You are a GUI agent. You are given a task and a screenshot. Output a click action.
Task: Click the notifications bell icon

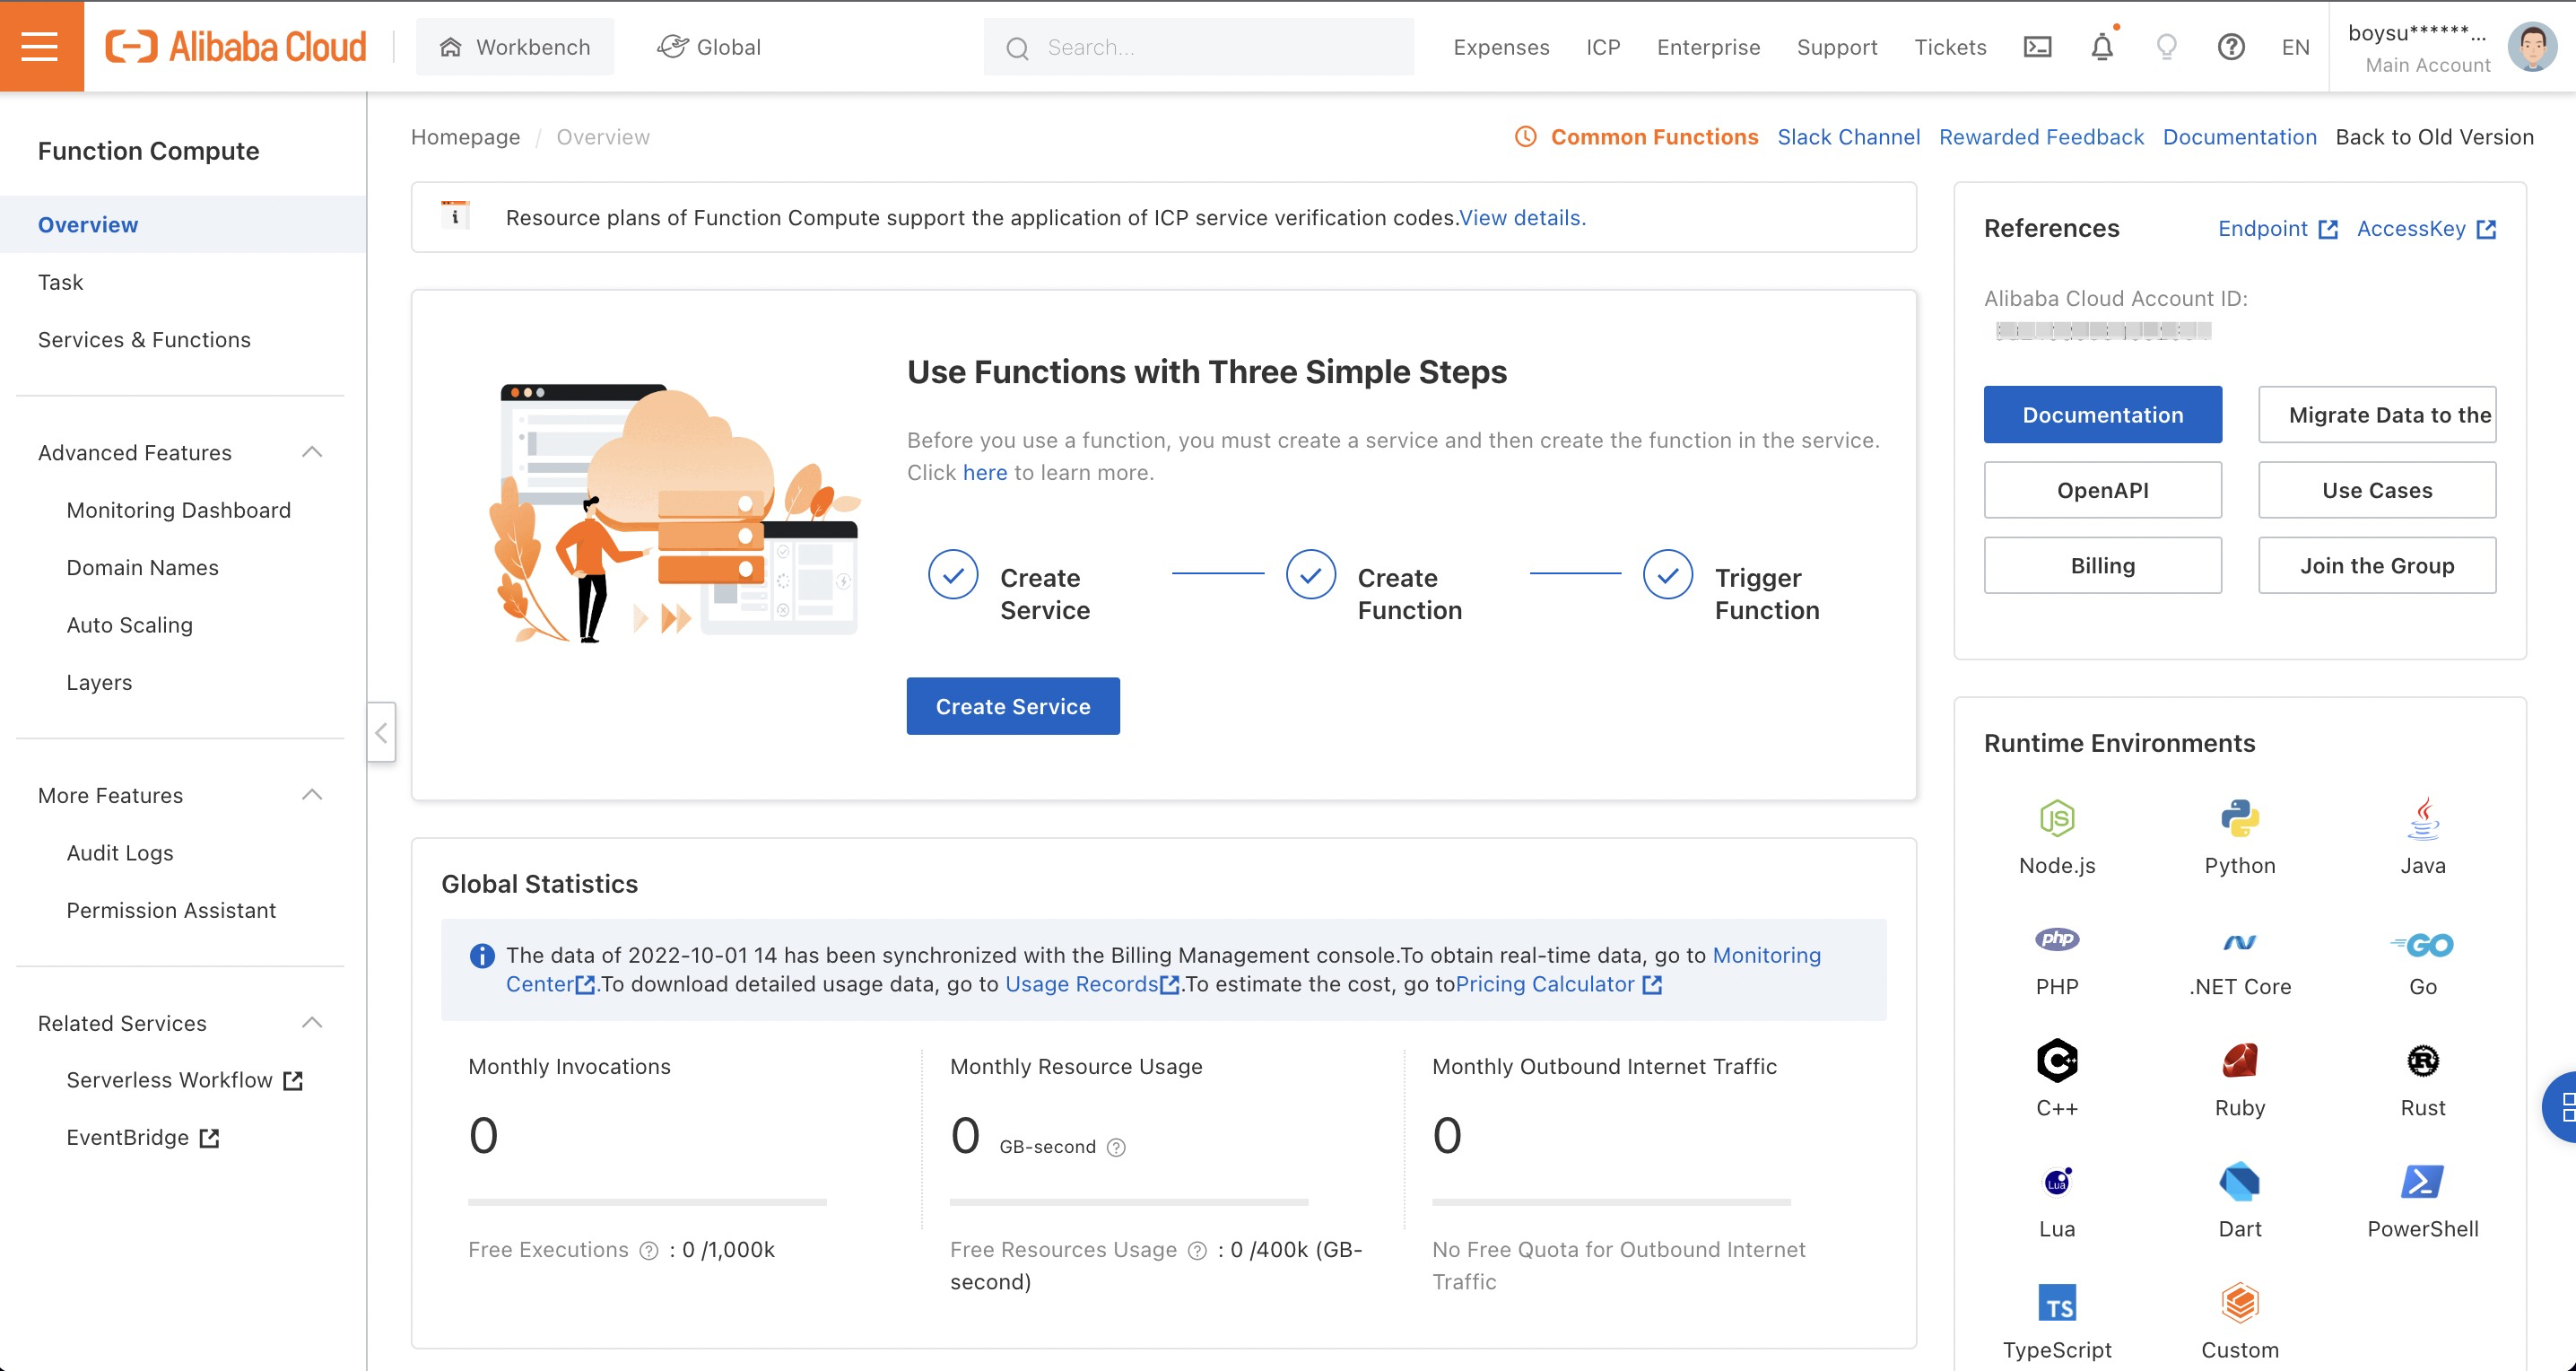click(x=2102, y=47)
